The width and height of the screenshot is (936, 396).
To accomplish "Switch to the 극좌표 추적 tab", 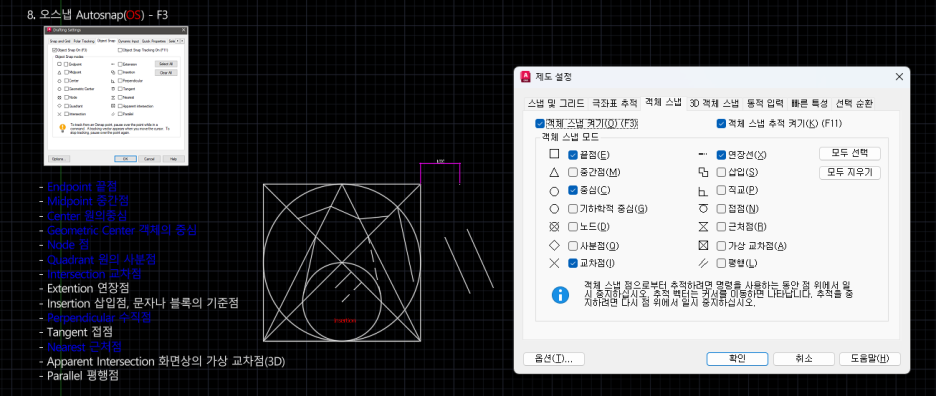I will [x=614, y=103].
